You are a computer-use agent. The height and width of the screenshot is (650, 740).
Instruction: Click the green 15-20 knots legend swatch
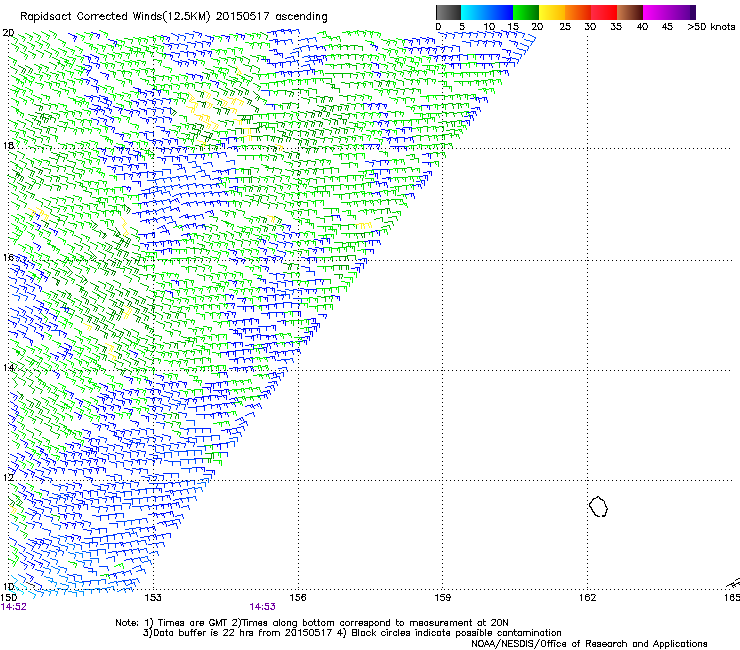(526, 12)
